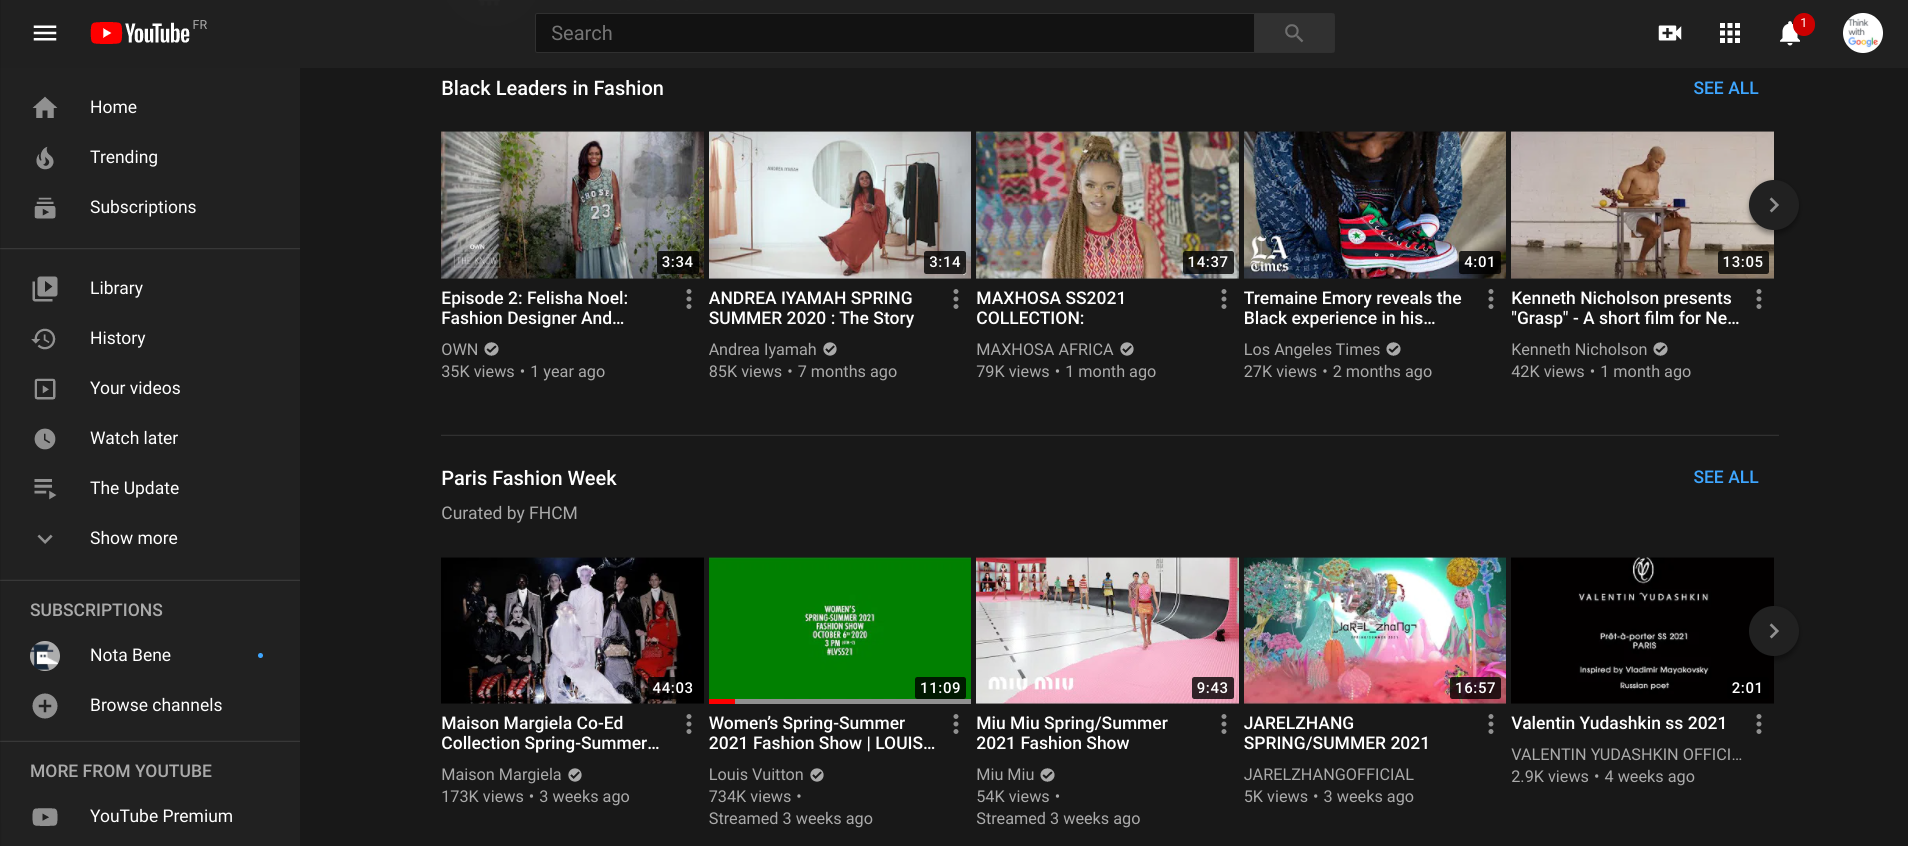Open YouTube Premium in sidebar
Viewport: 1908px width, 846px height.
(150, 816)
